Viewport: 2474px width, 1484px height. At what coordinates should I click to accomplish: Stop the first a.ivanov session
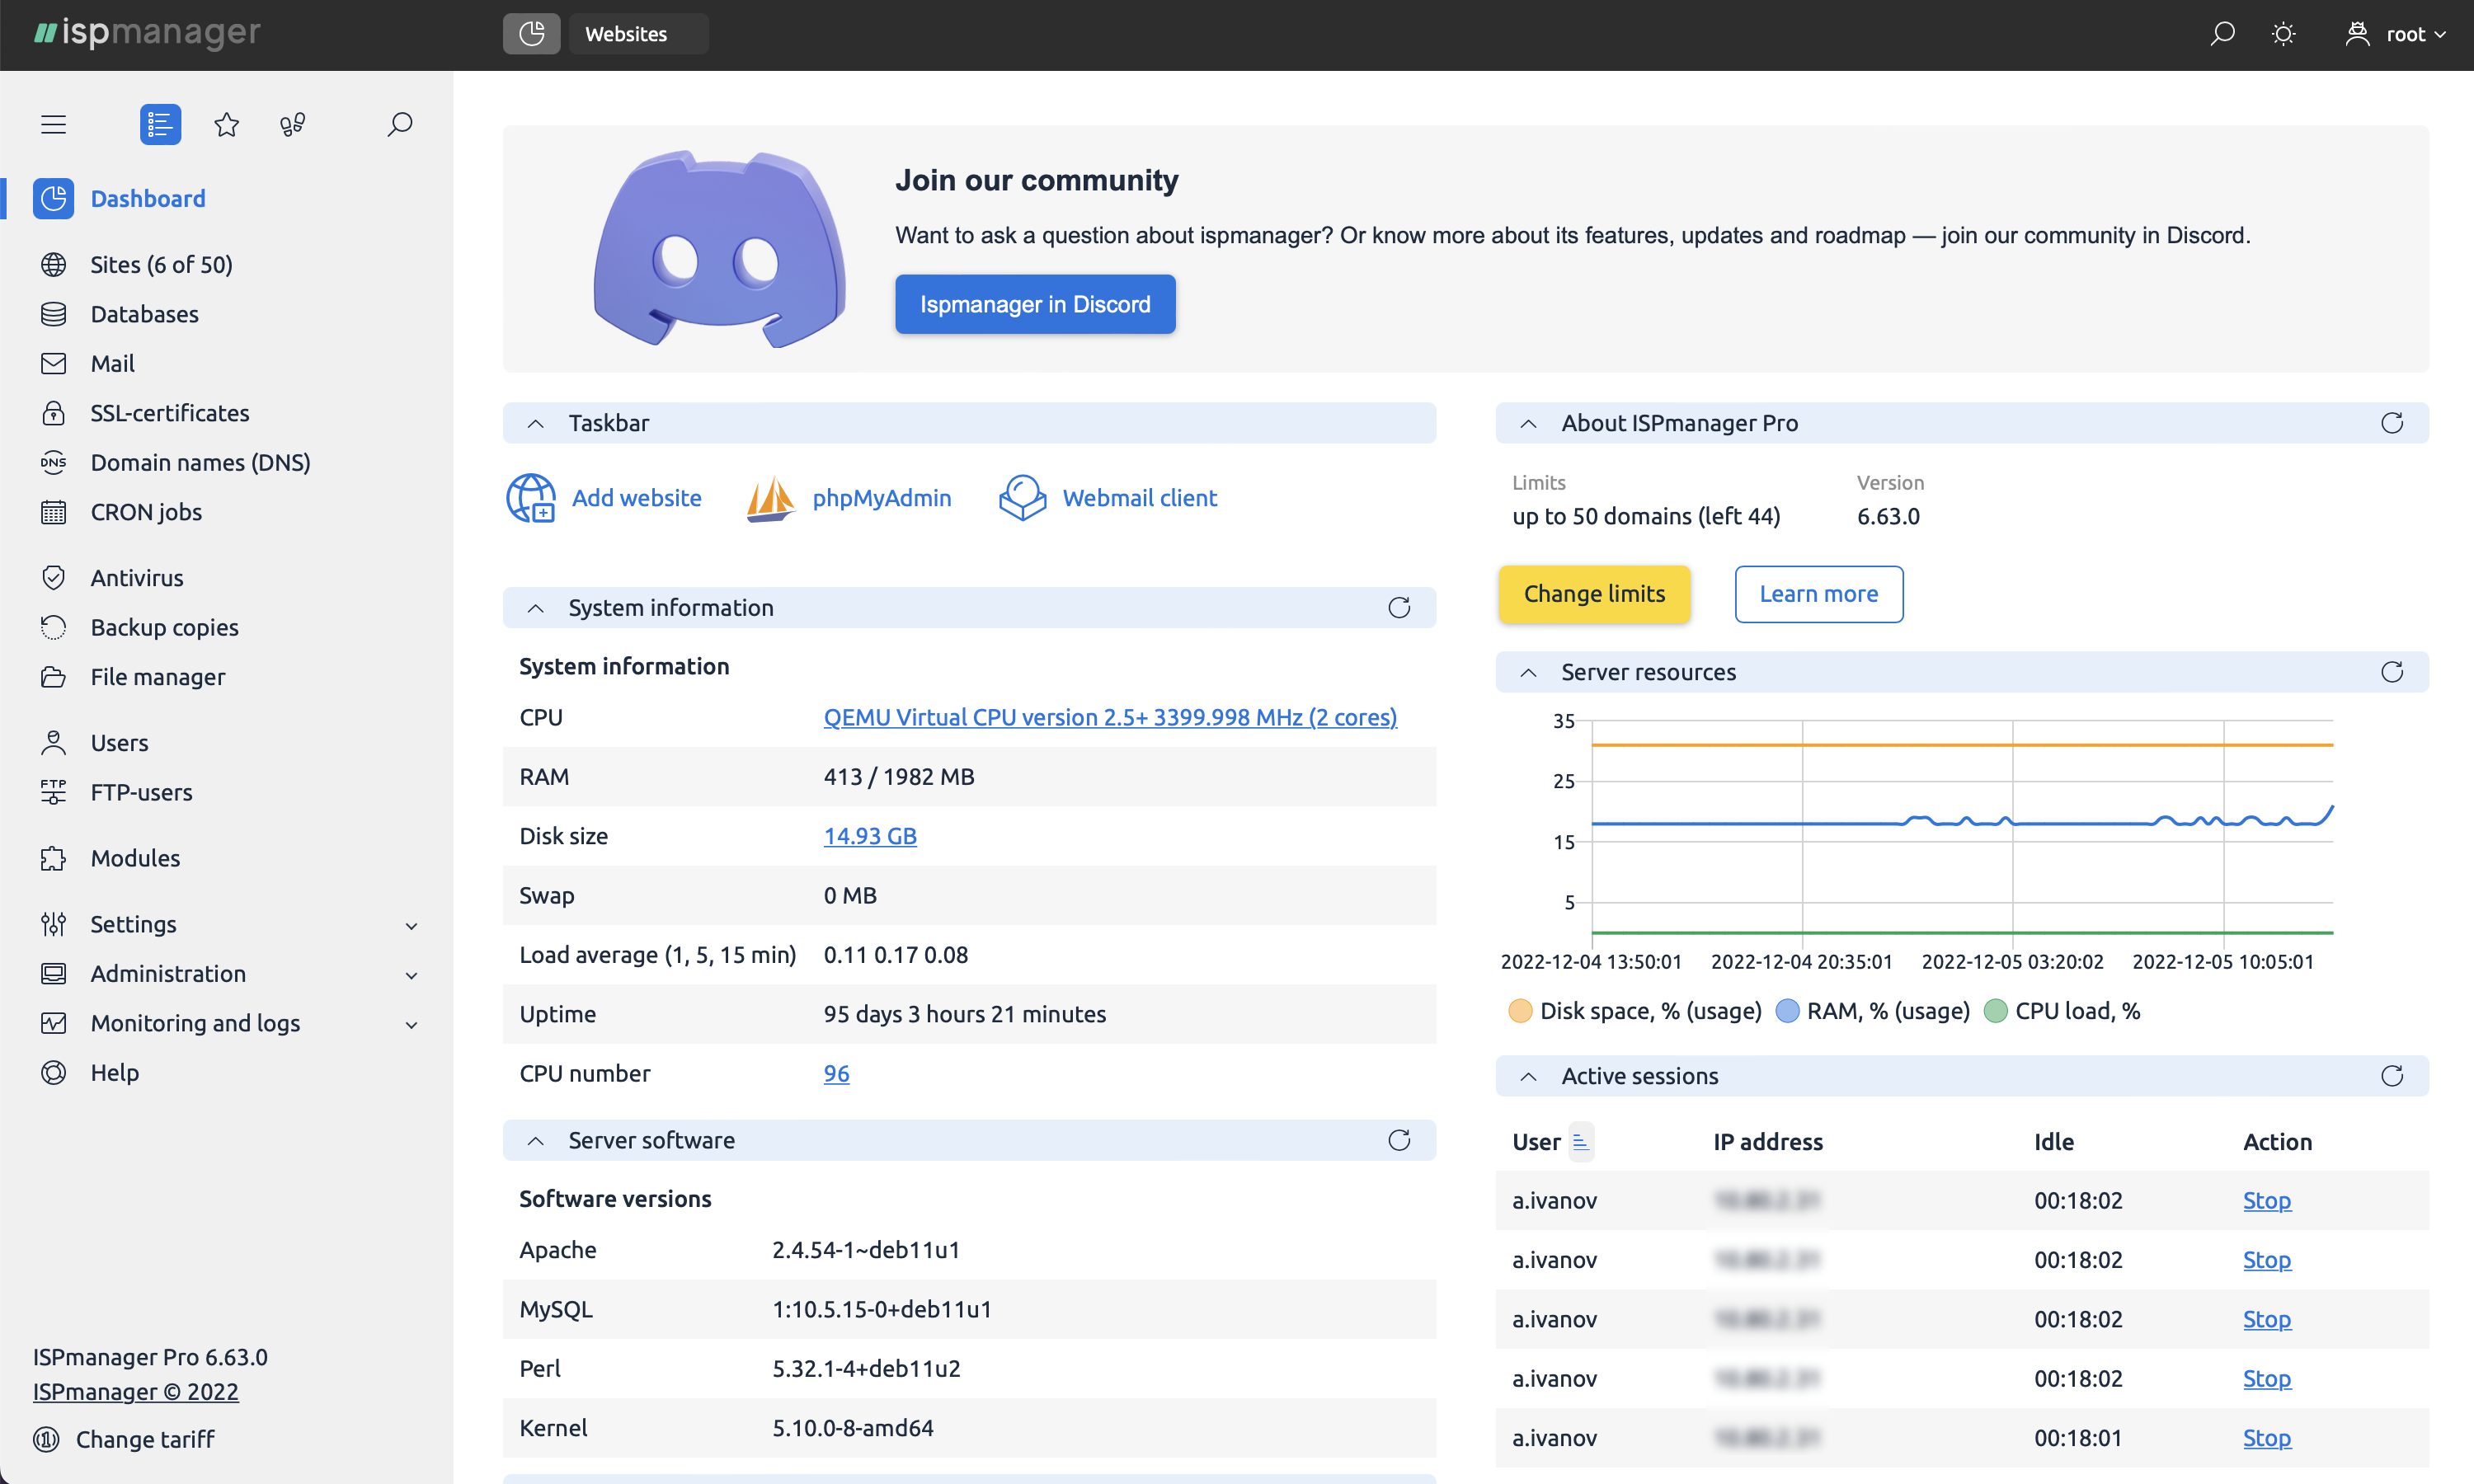point(2266,1200)
